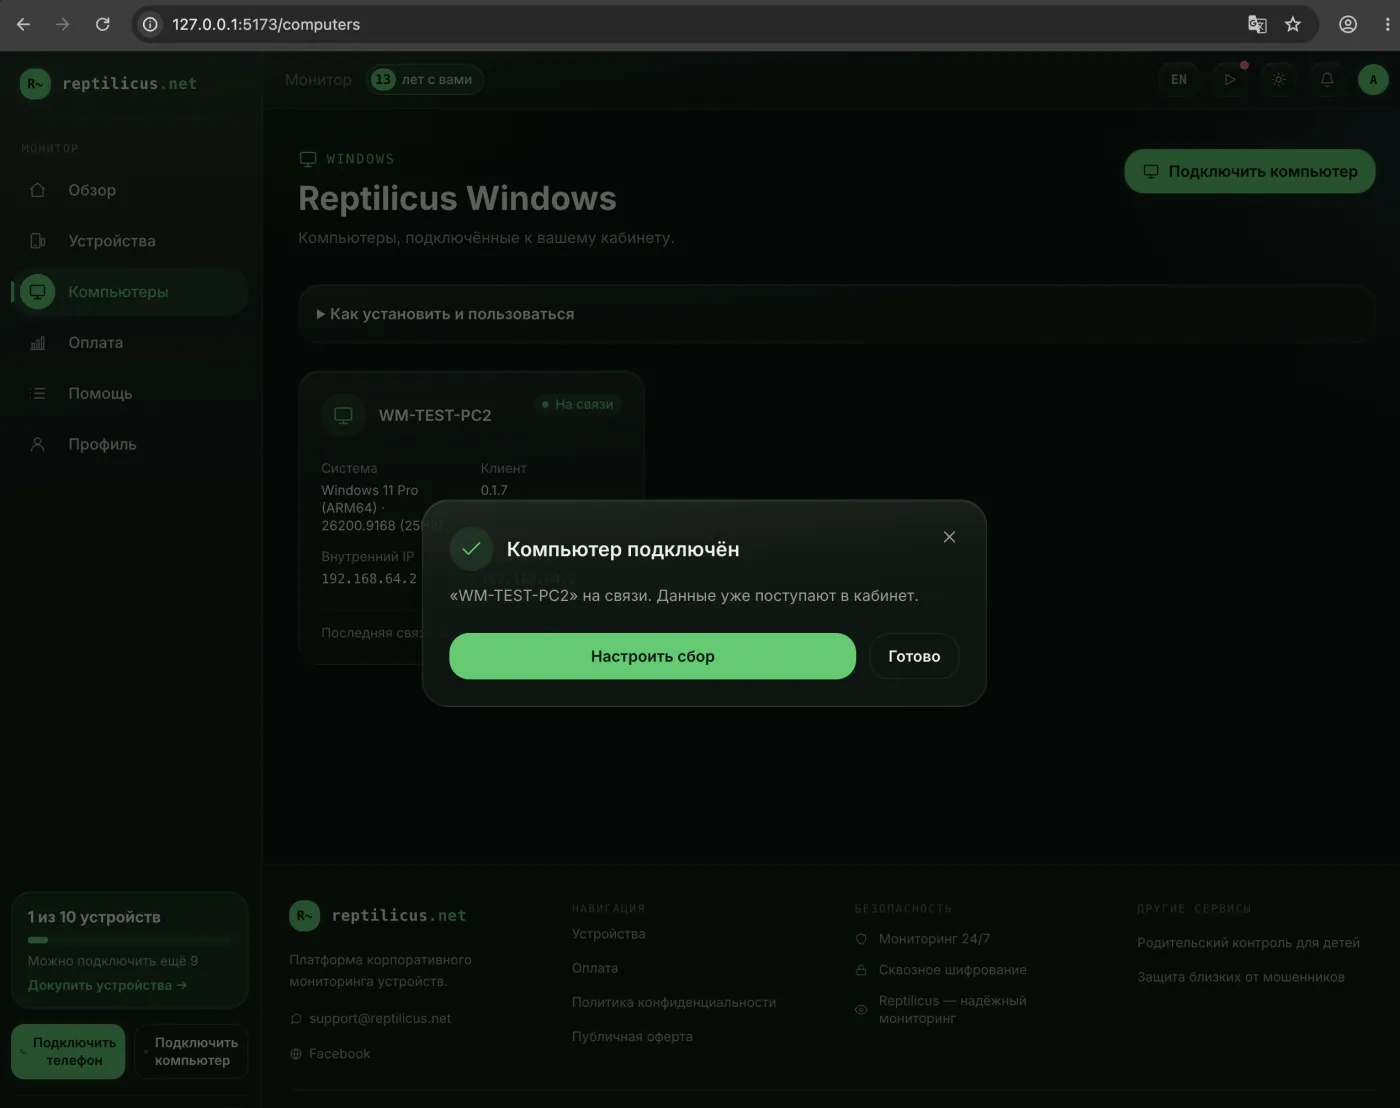This screenshot has height=1108, width=1400.
Task: Open the browser translate page icon
Action: click(1257, 24)
